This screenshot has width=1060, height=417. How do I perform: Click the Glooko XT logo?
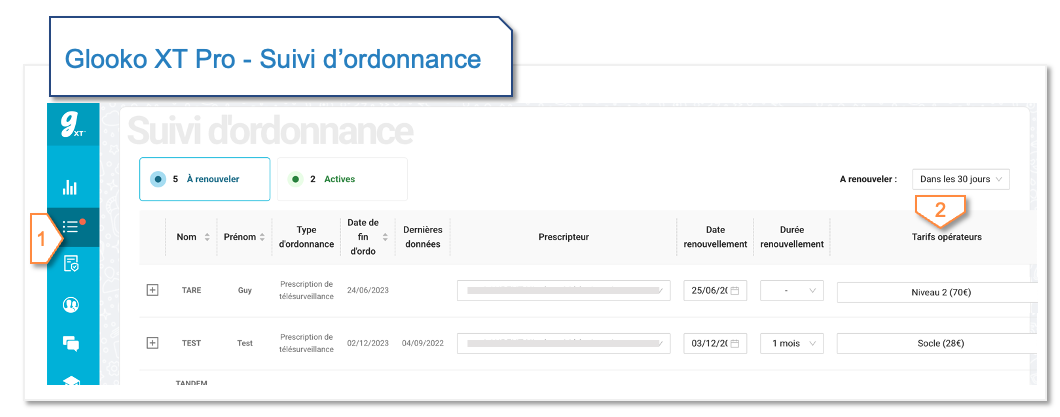point(72,125)
